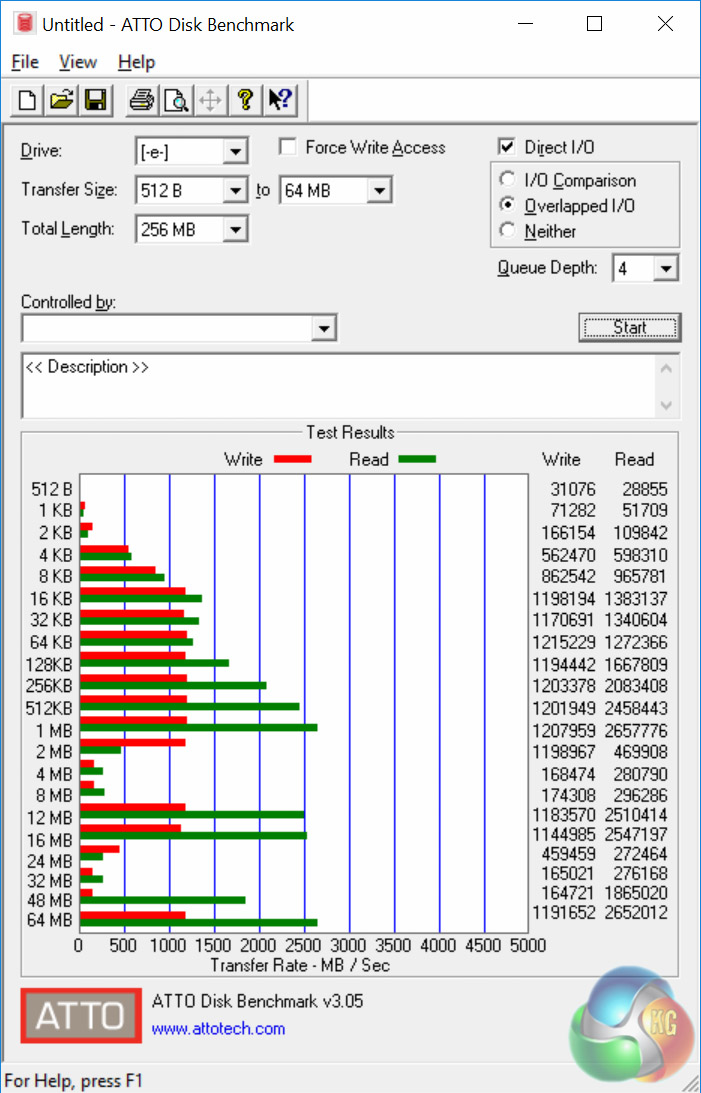Click the 4 KB write value 562470
The image size is (701, 1093).
pos(569,556)
